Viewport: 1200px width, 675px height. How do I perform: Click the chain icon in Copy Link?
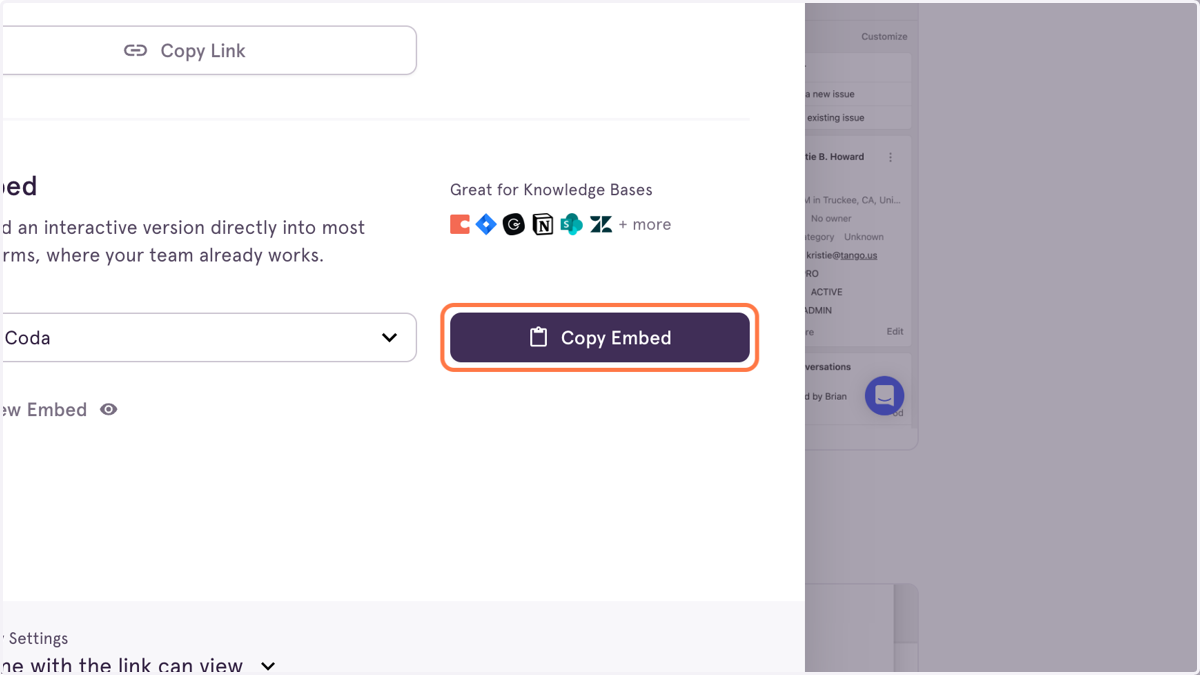(135, 50)
